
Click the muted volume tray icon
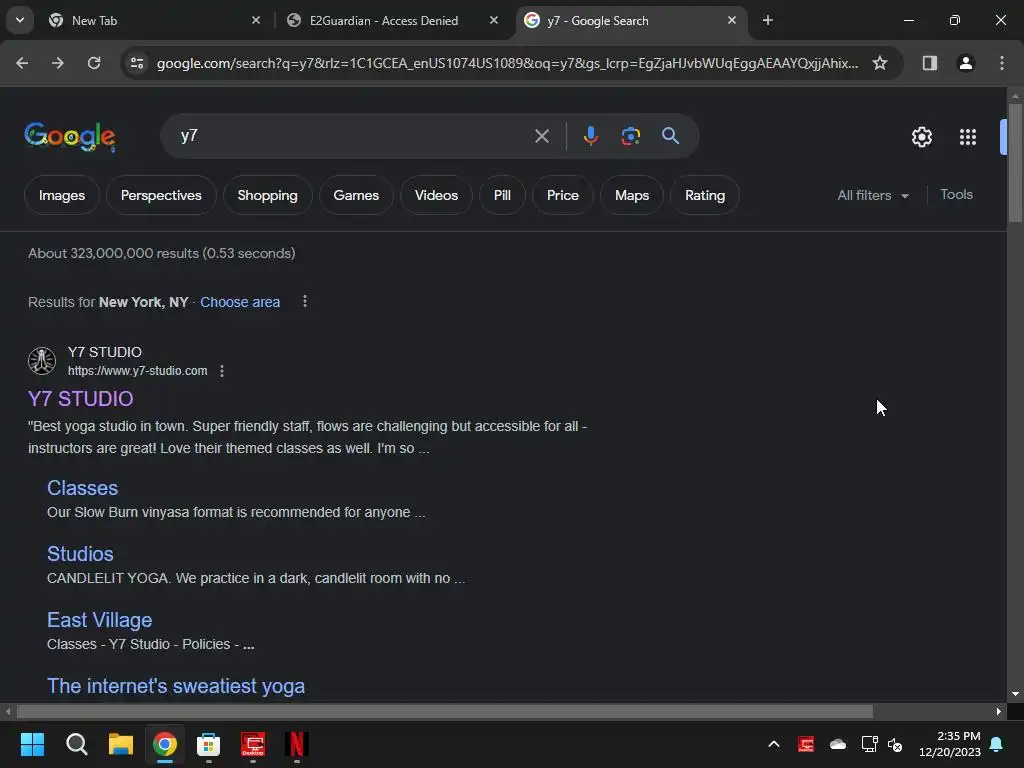[895, 744]
